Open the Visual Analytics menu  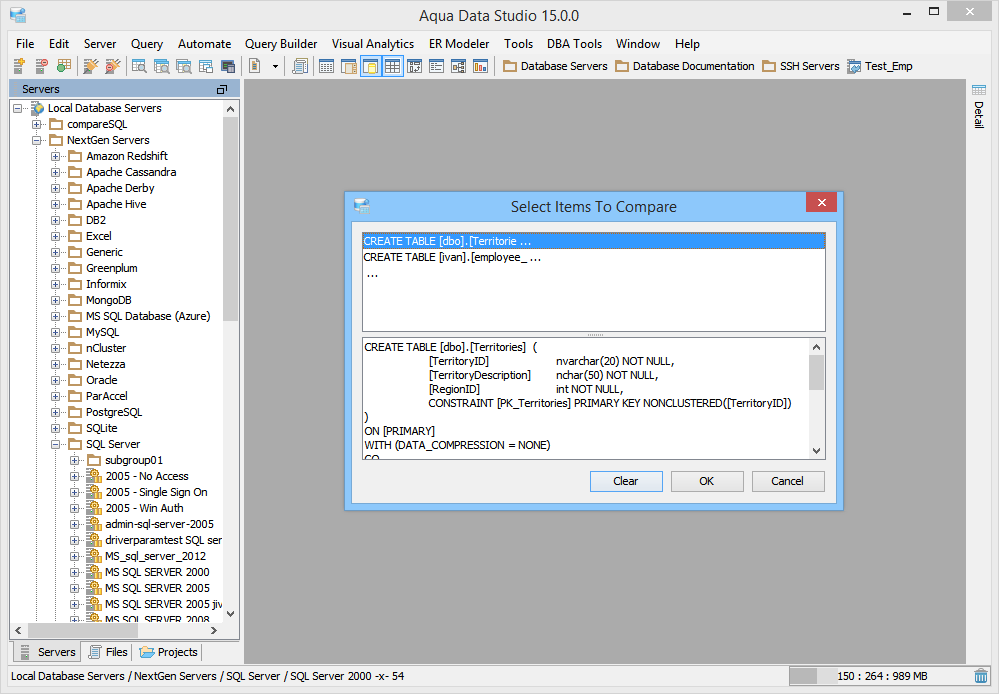373,44
